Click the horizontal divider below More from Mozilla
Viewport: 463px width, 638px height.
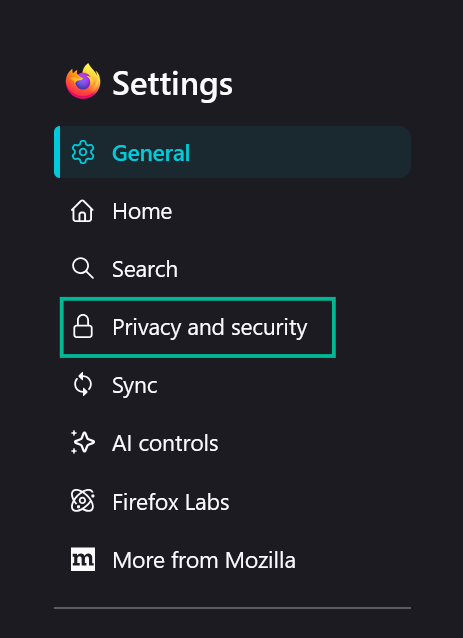click(232, 608)
